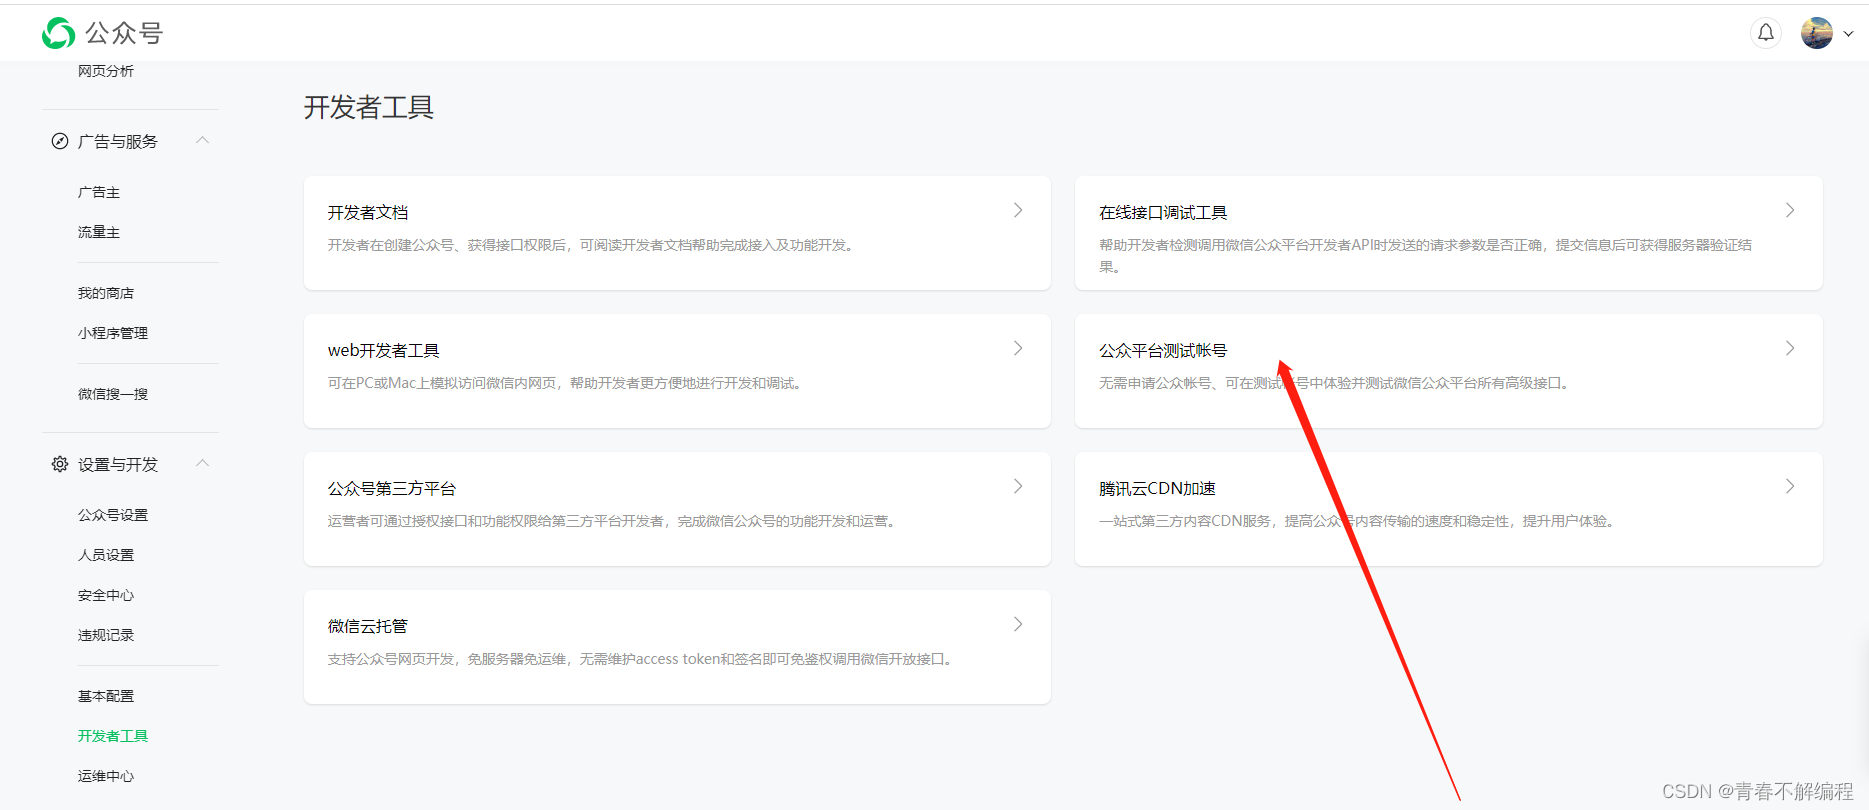Open 我的商店 in the sidebar

click(x=106, y=293)
